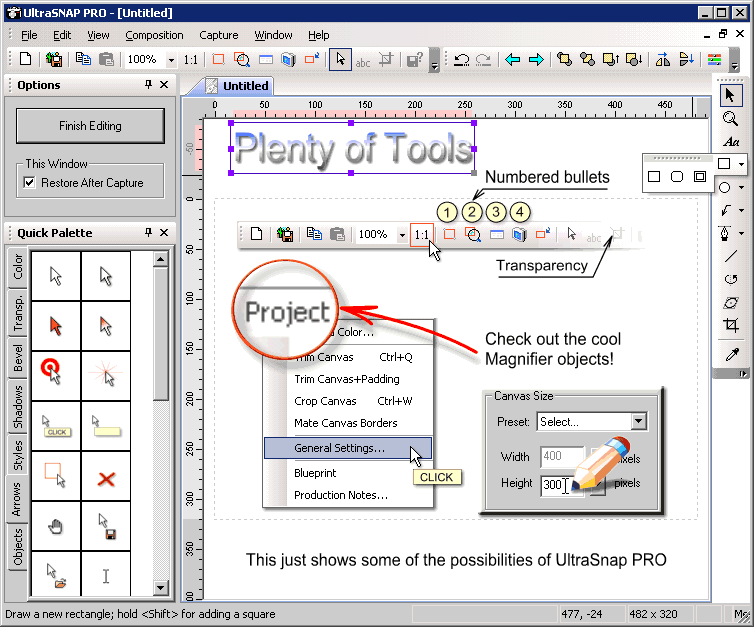754x627 pixels.
Task: Close the Quick Palette panel
Action: pos(164,233)
